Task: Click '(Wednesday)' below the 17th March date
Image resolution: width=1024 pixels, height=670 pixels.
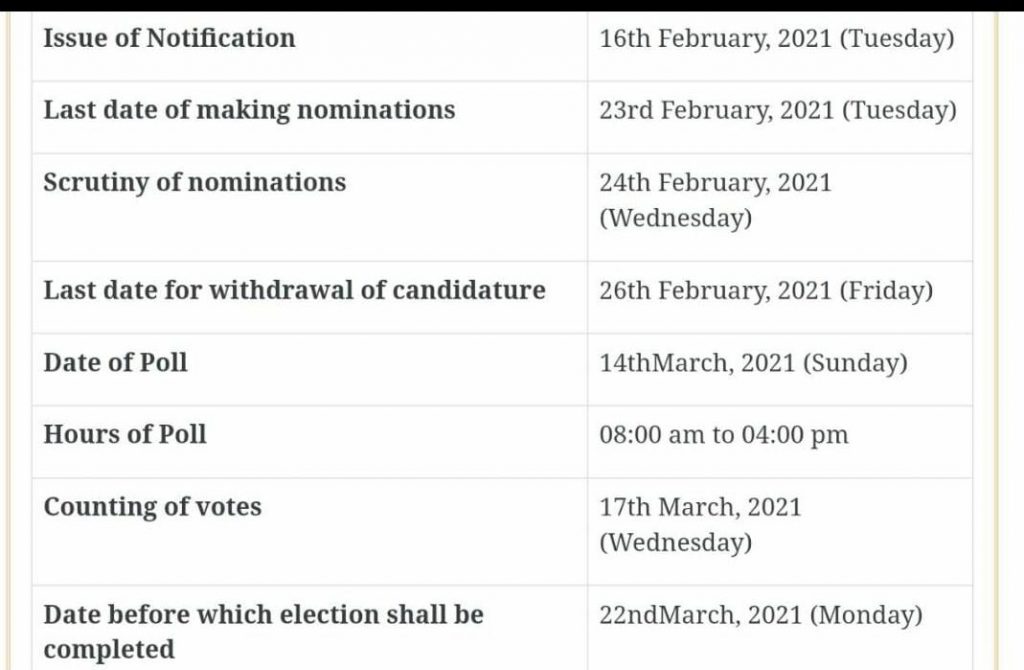Action: click(x=675, y=543)
